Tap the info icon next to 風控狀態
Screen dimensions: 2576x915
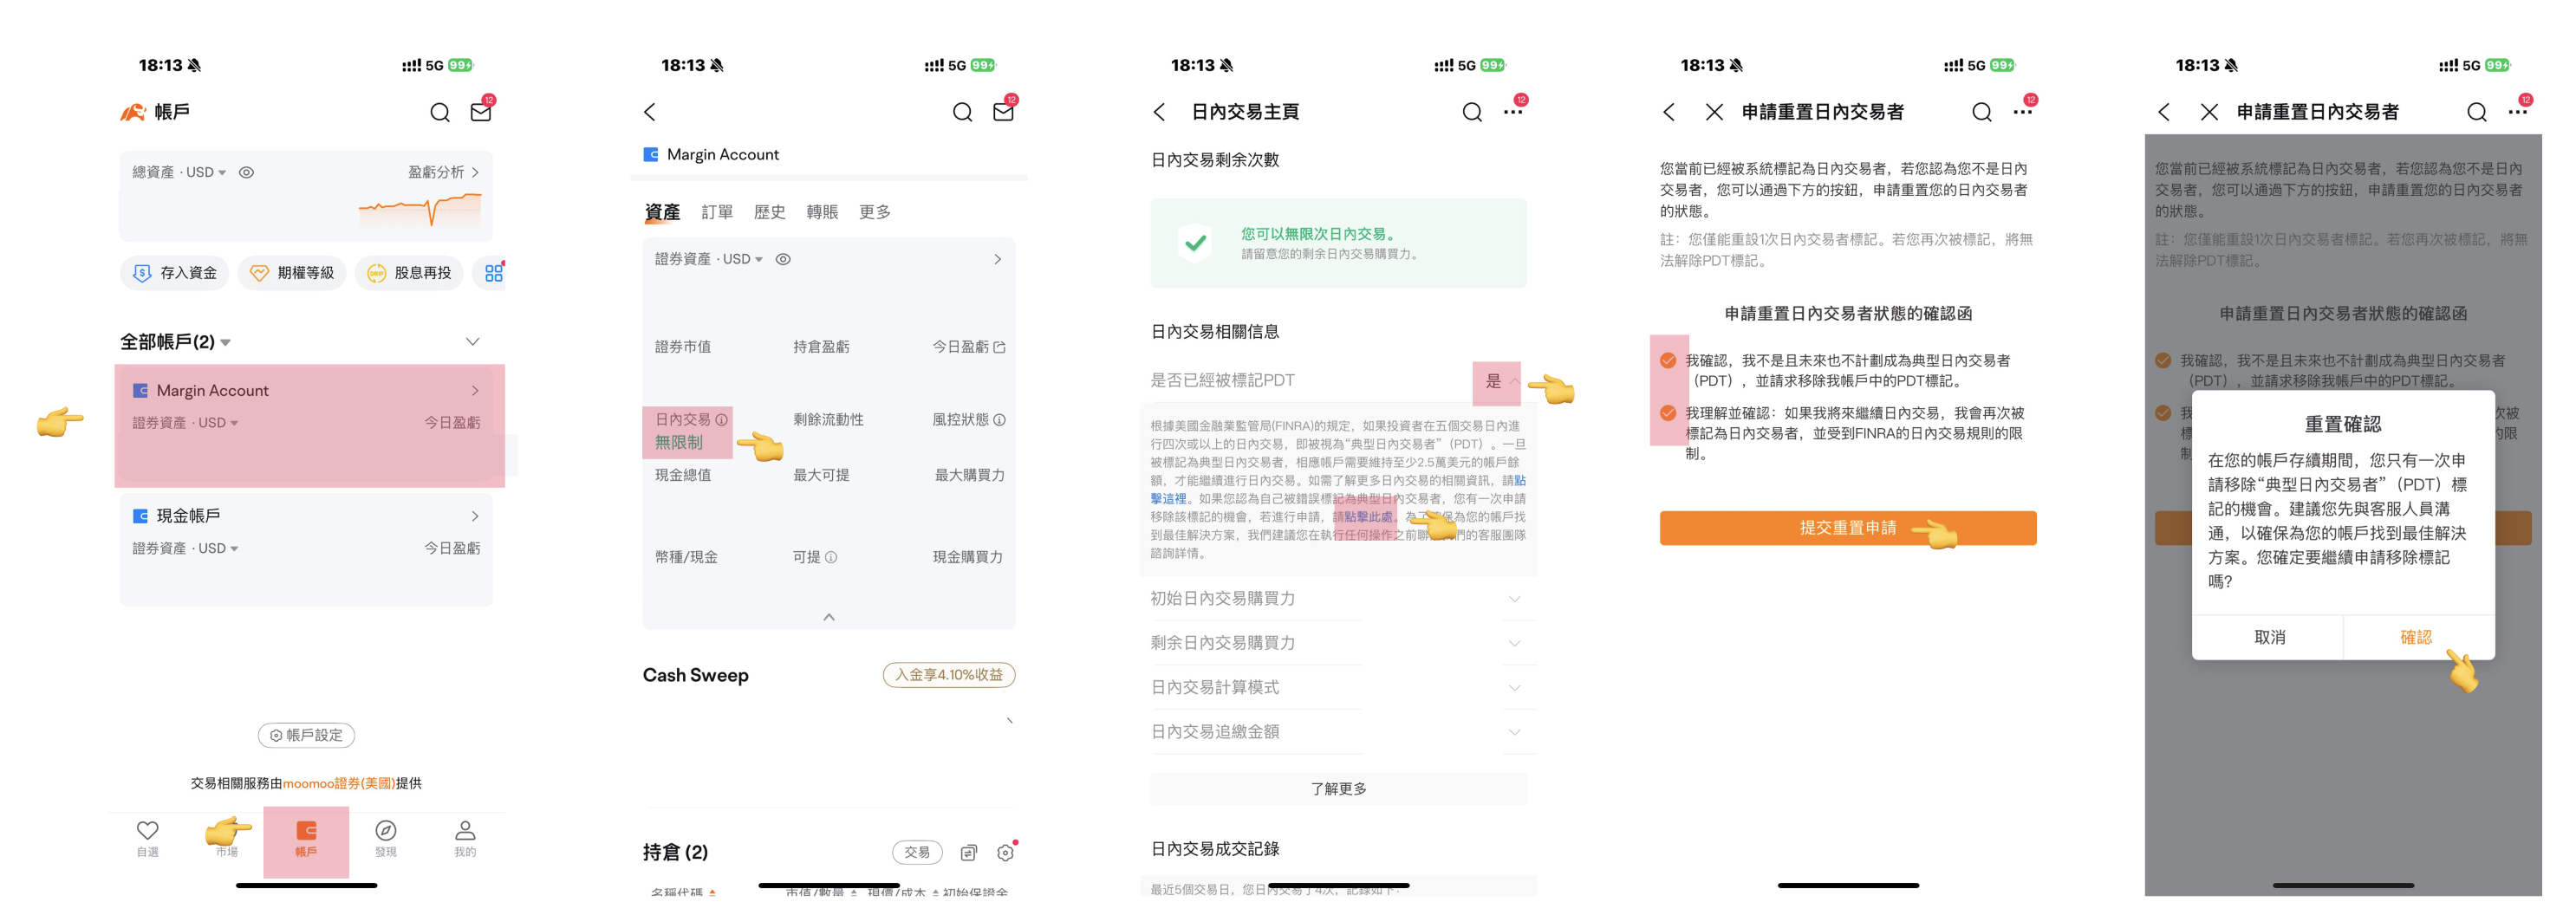point(1000,420)
